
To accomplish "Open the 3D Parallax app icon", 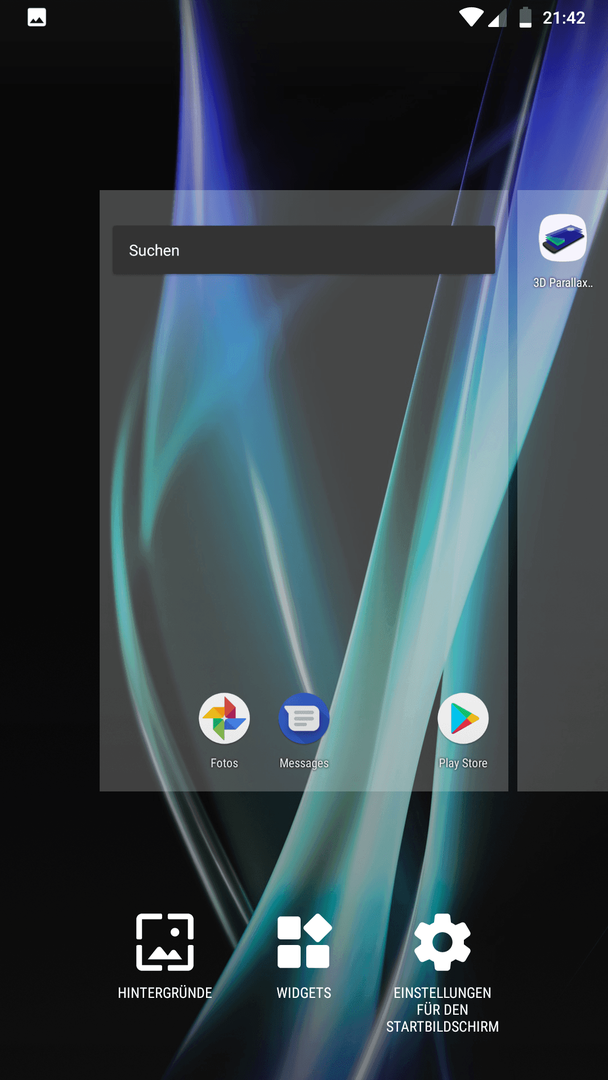I will (x=563, y=238).
